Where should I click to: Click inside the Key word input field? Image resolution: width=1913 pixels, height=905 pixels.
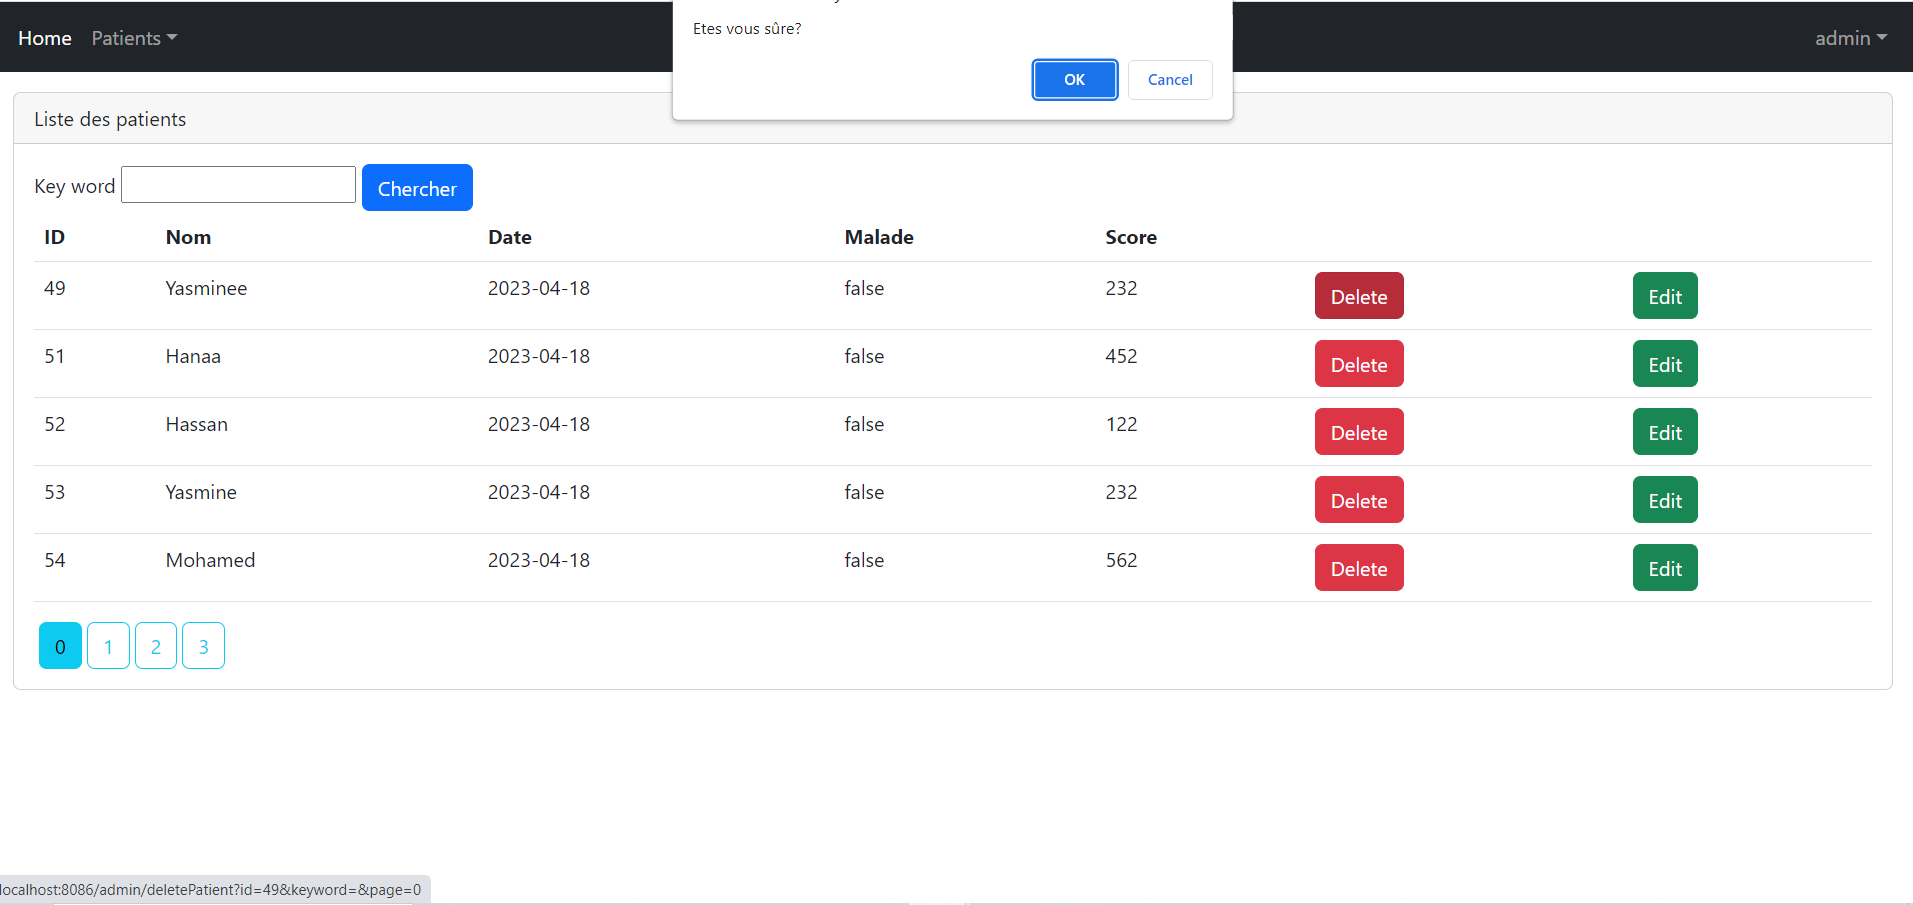[x=237, y=184]
